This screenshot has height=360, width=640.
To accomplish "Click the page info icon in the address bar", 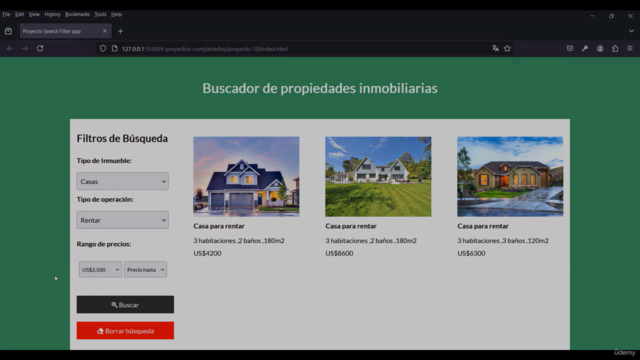I will pyautogui.click(x=115, y=49).
